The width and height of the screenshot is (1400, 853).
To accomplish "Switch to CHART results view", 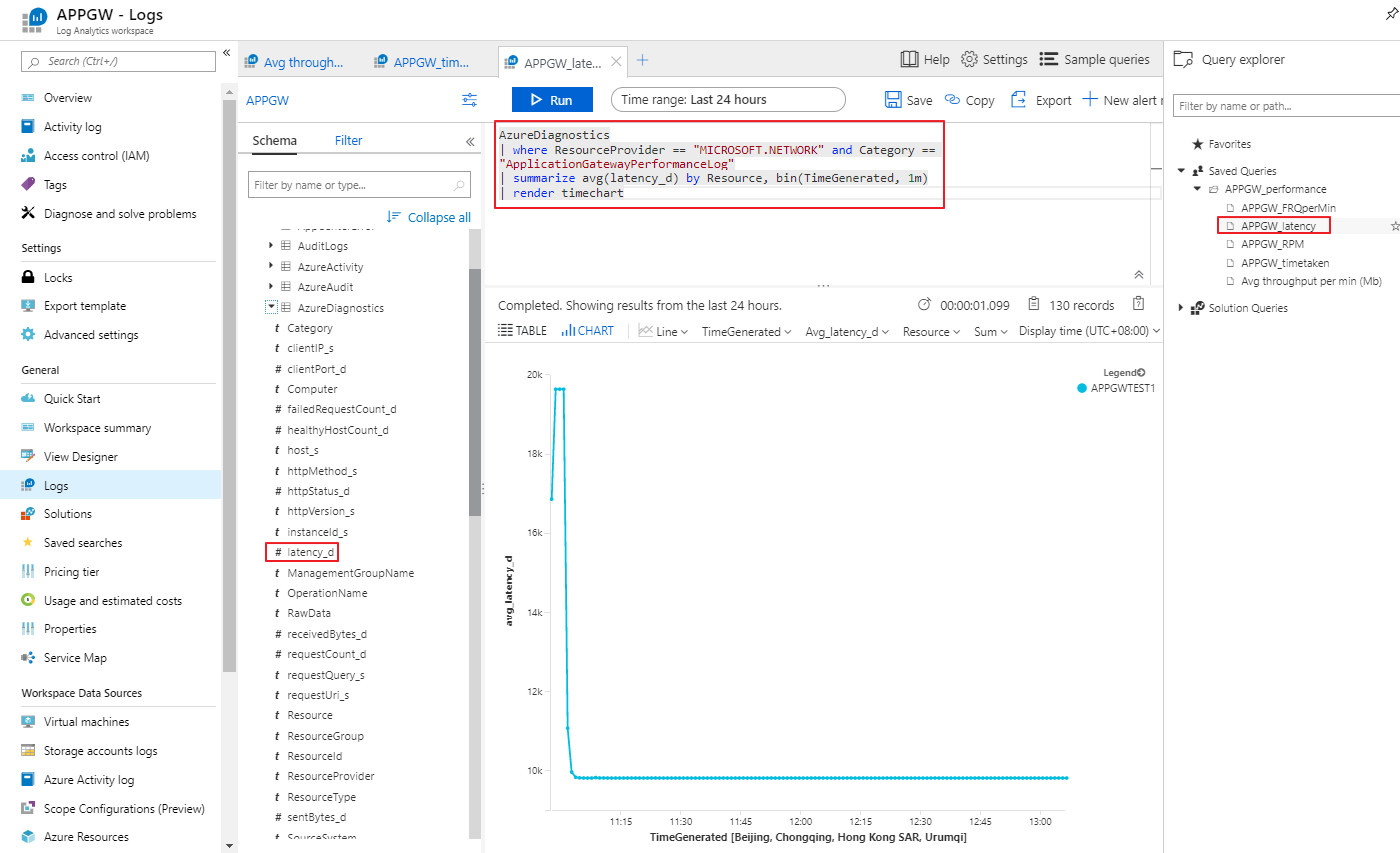I will pos(588,331).
